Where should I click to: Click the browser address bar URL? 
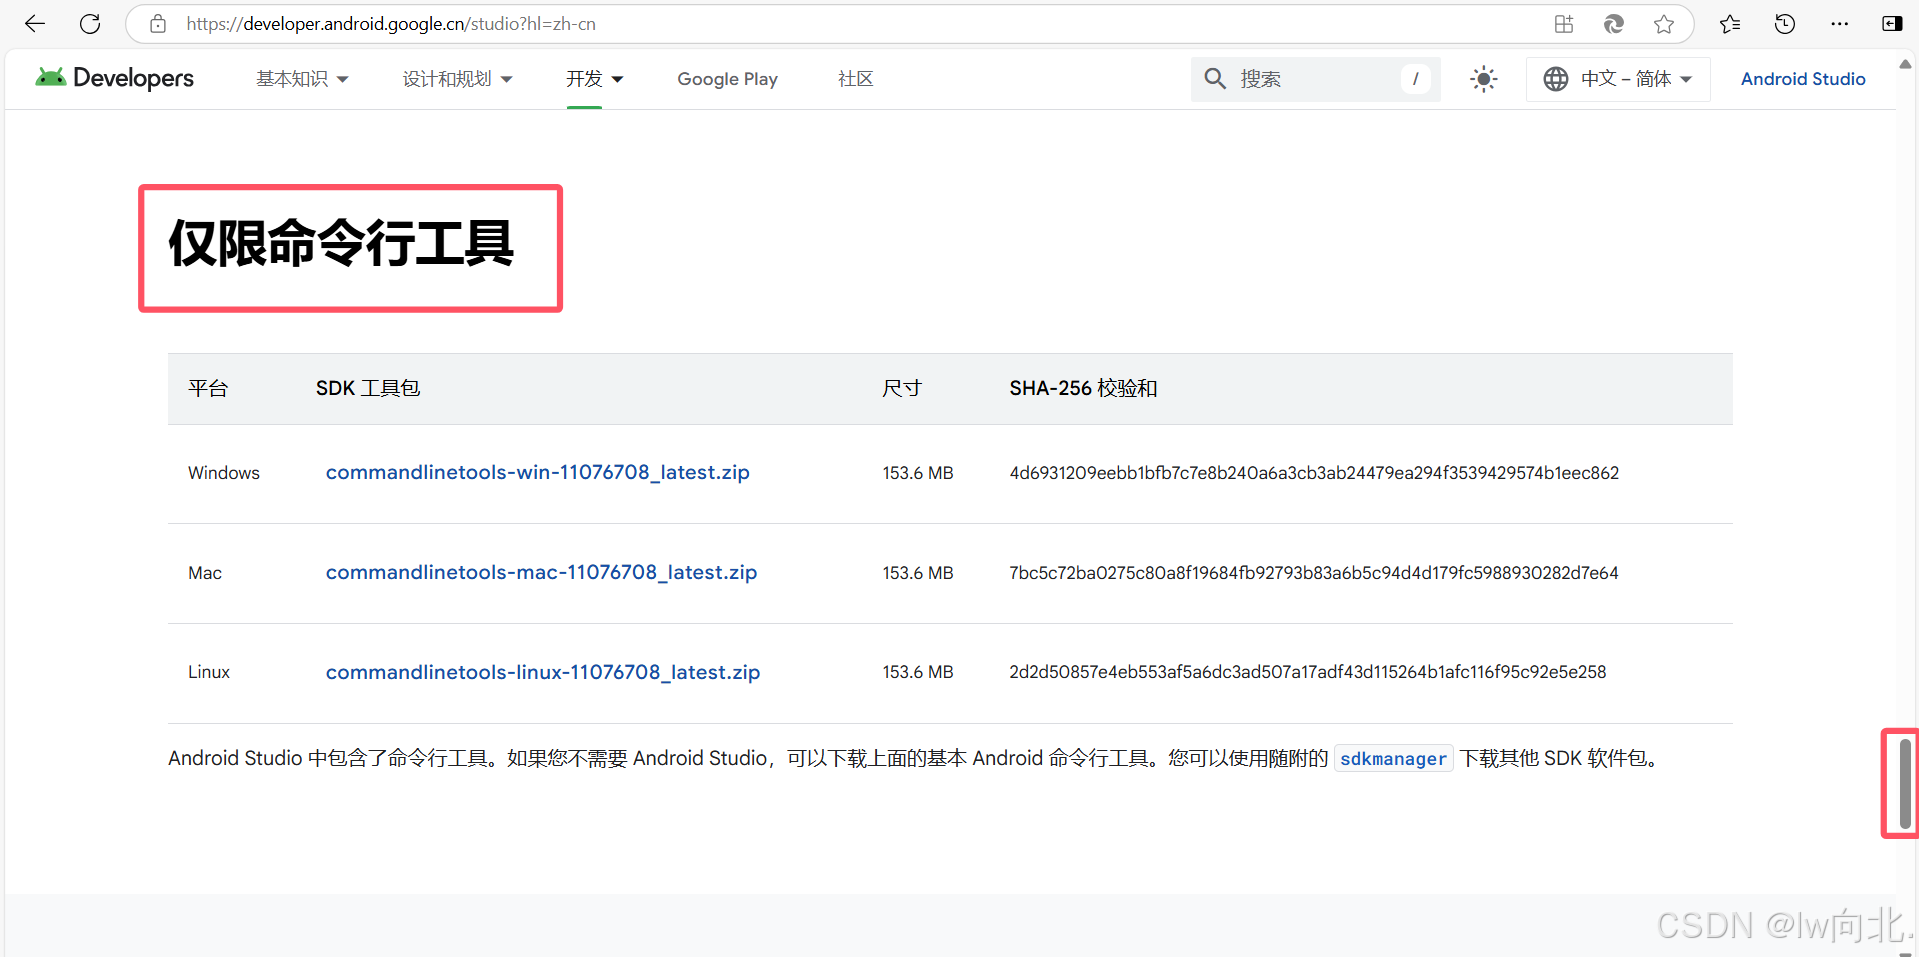(391, 24)
